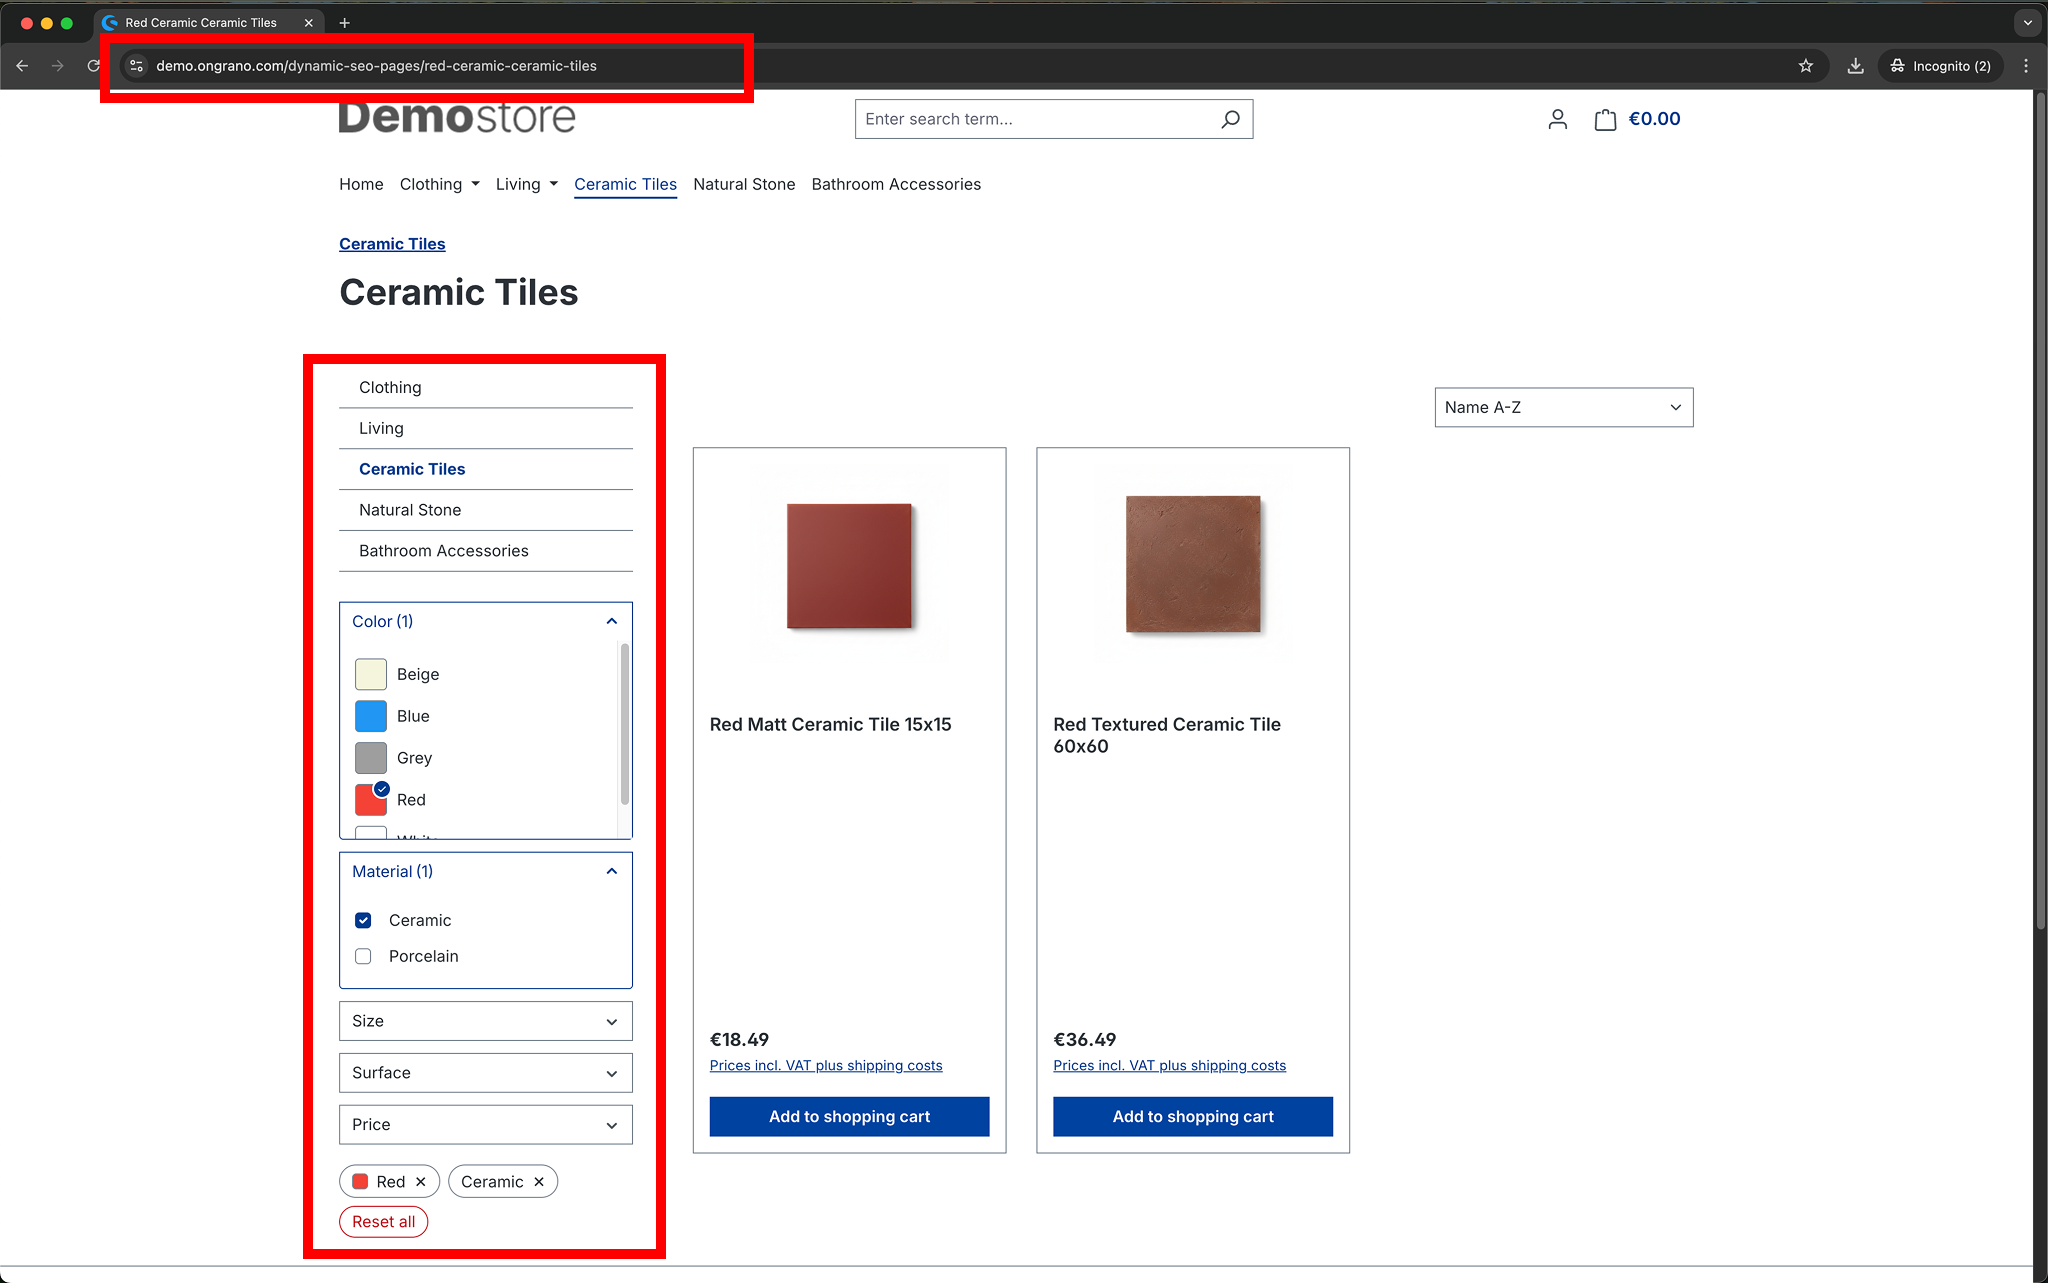Open the Chrome three-dot menu
Viewport: 2048px width, 1283px height.
2026,66
